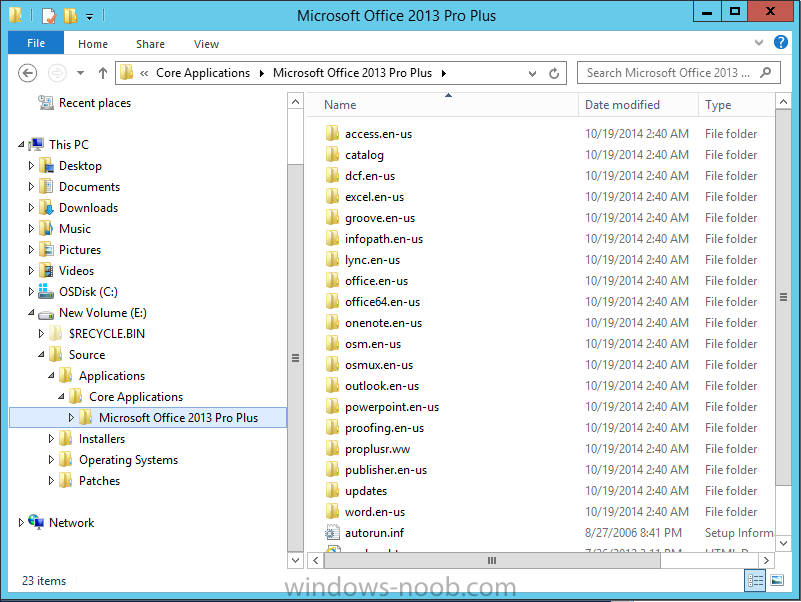This screenshot has width=801, height=602.
Task: Open the Share ribbon tab
Action: point(150,44)
